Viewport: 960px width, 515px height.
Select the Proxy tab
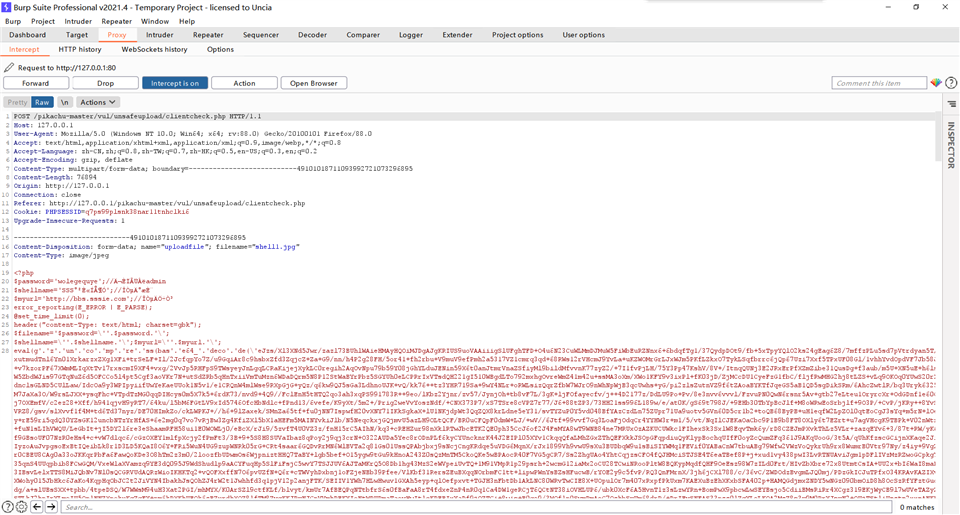(x=117, y=35)
